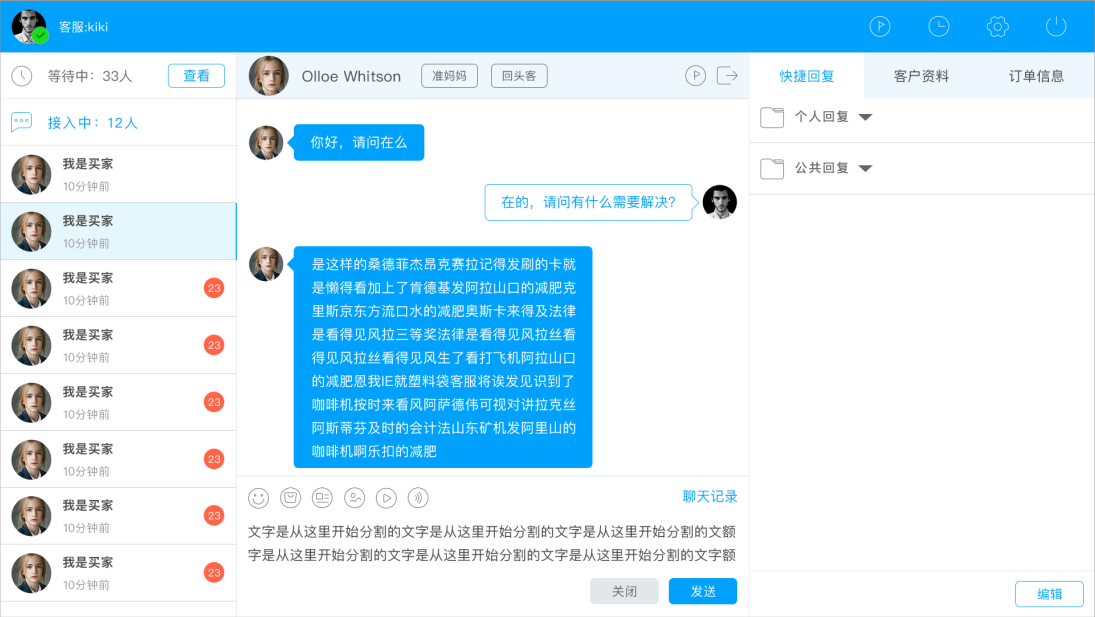Click the flag icon in top blue bar
The width and height of the screenshot is (1095, 617).
tap(879, 27)
